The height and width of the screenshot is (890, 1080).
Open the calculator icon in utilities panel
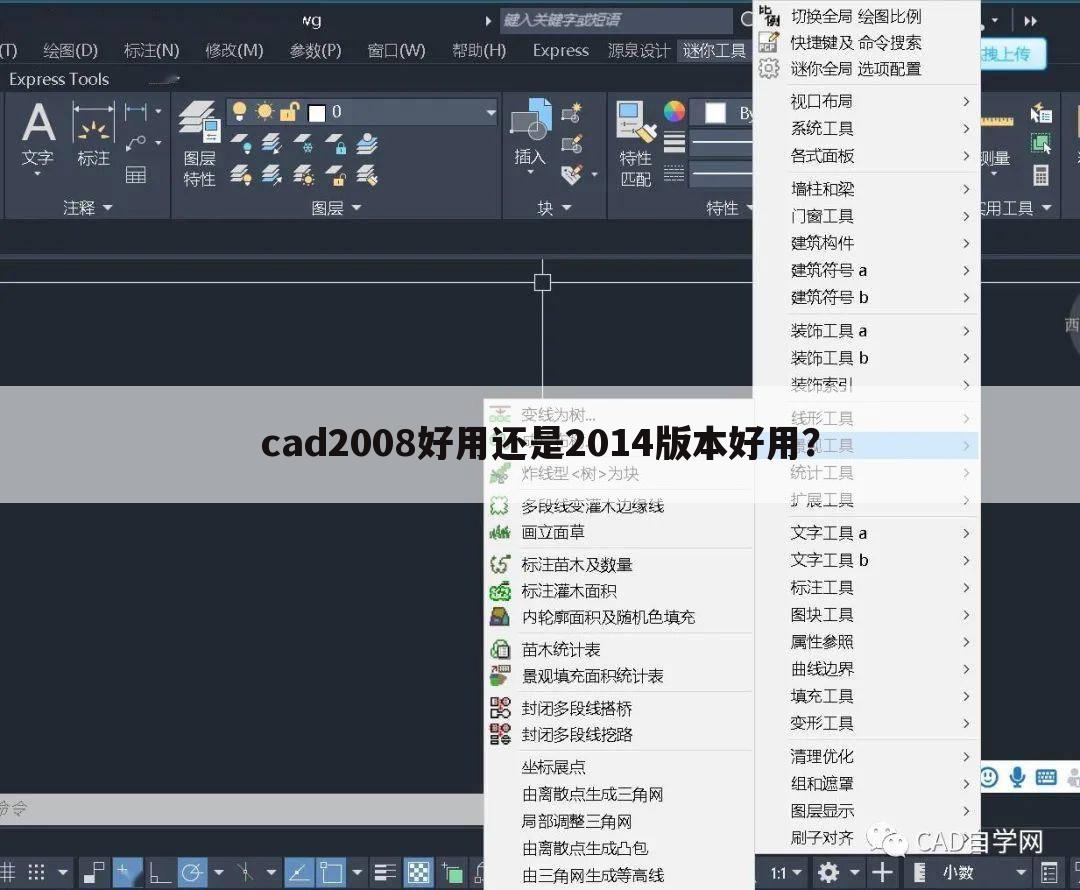pyautogui.click(x=1041, y=175)
